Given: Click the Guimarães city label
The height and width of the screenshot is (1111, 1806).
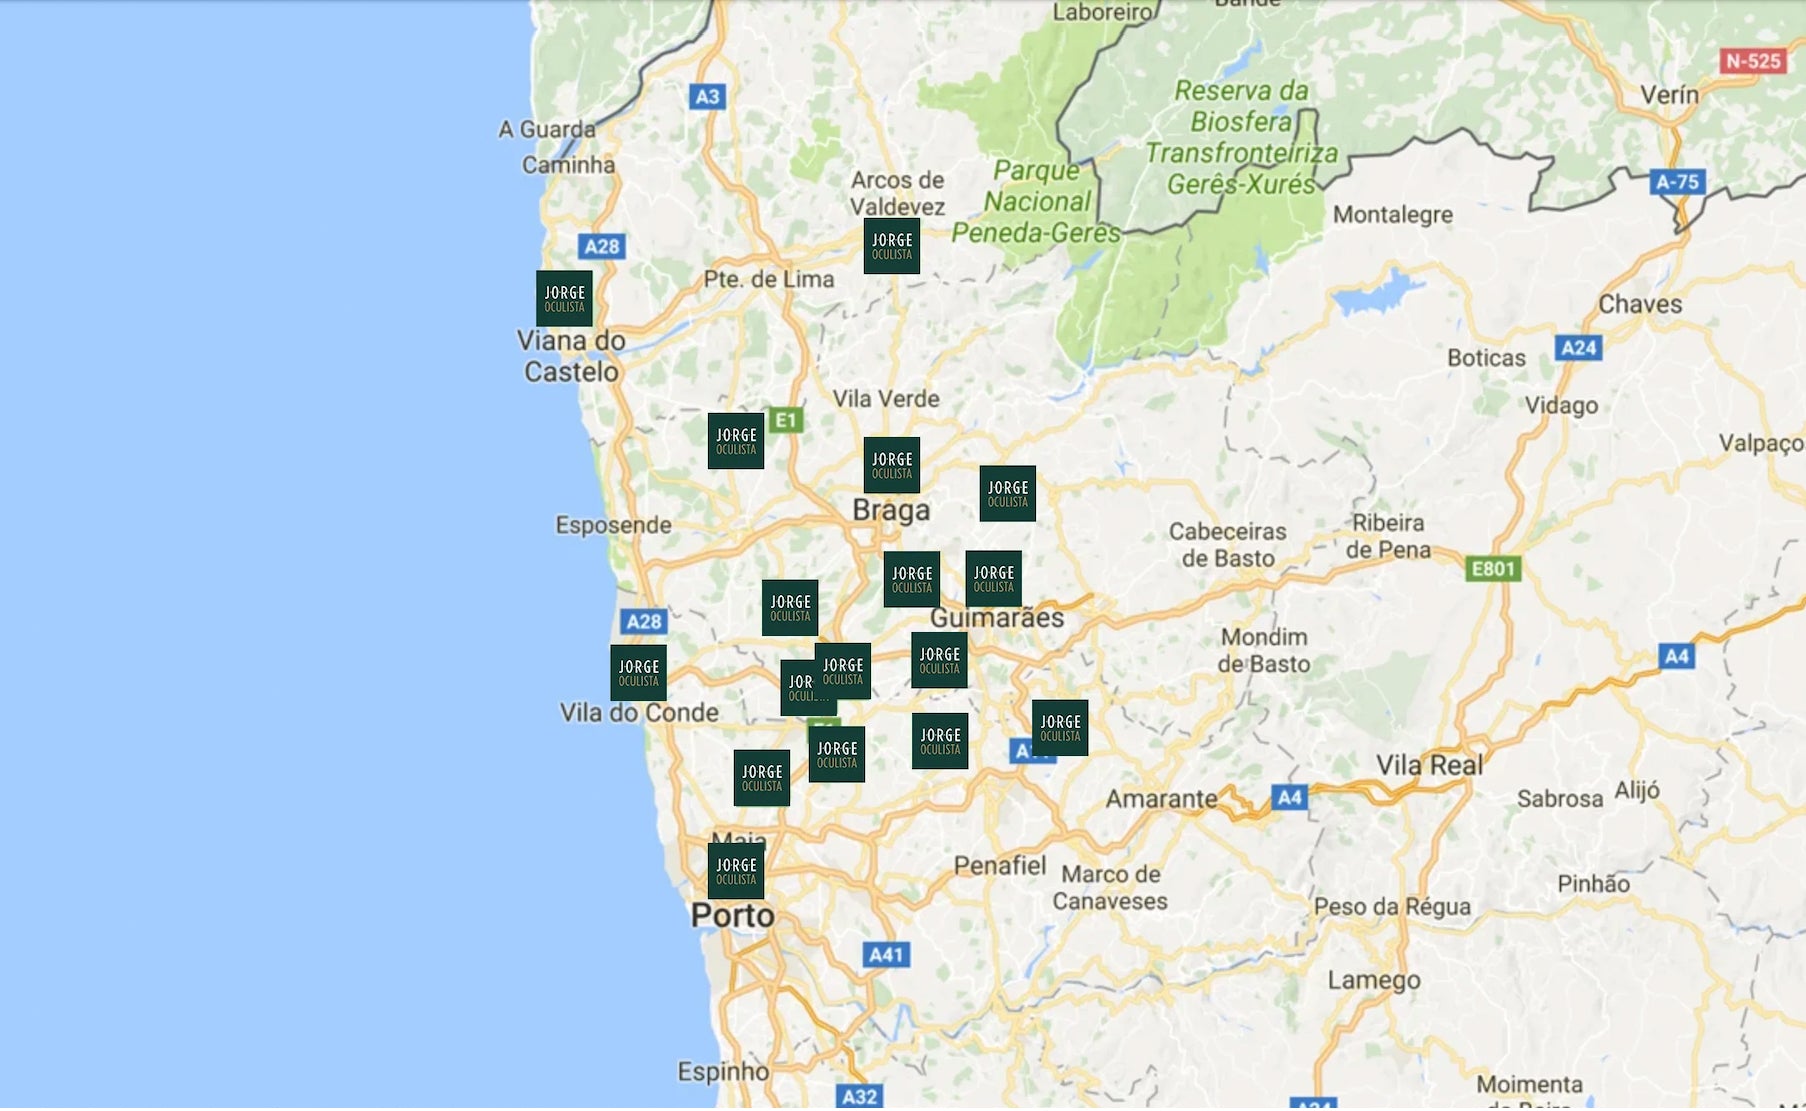Looking at the screenshot, I should coord(997,618).
